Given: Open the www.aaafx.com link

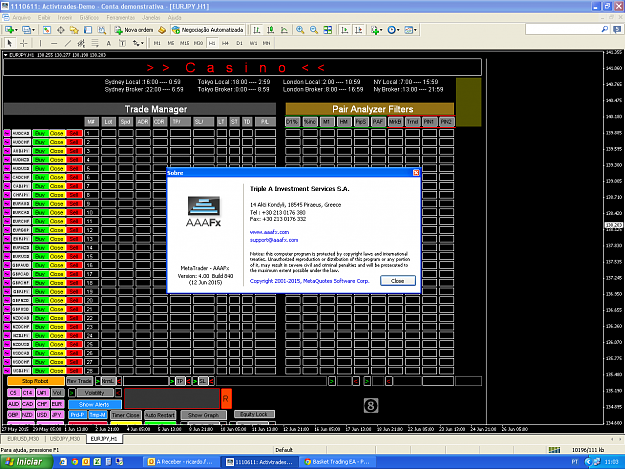Looking at the screenshot, I should [269, 232].
